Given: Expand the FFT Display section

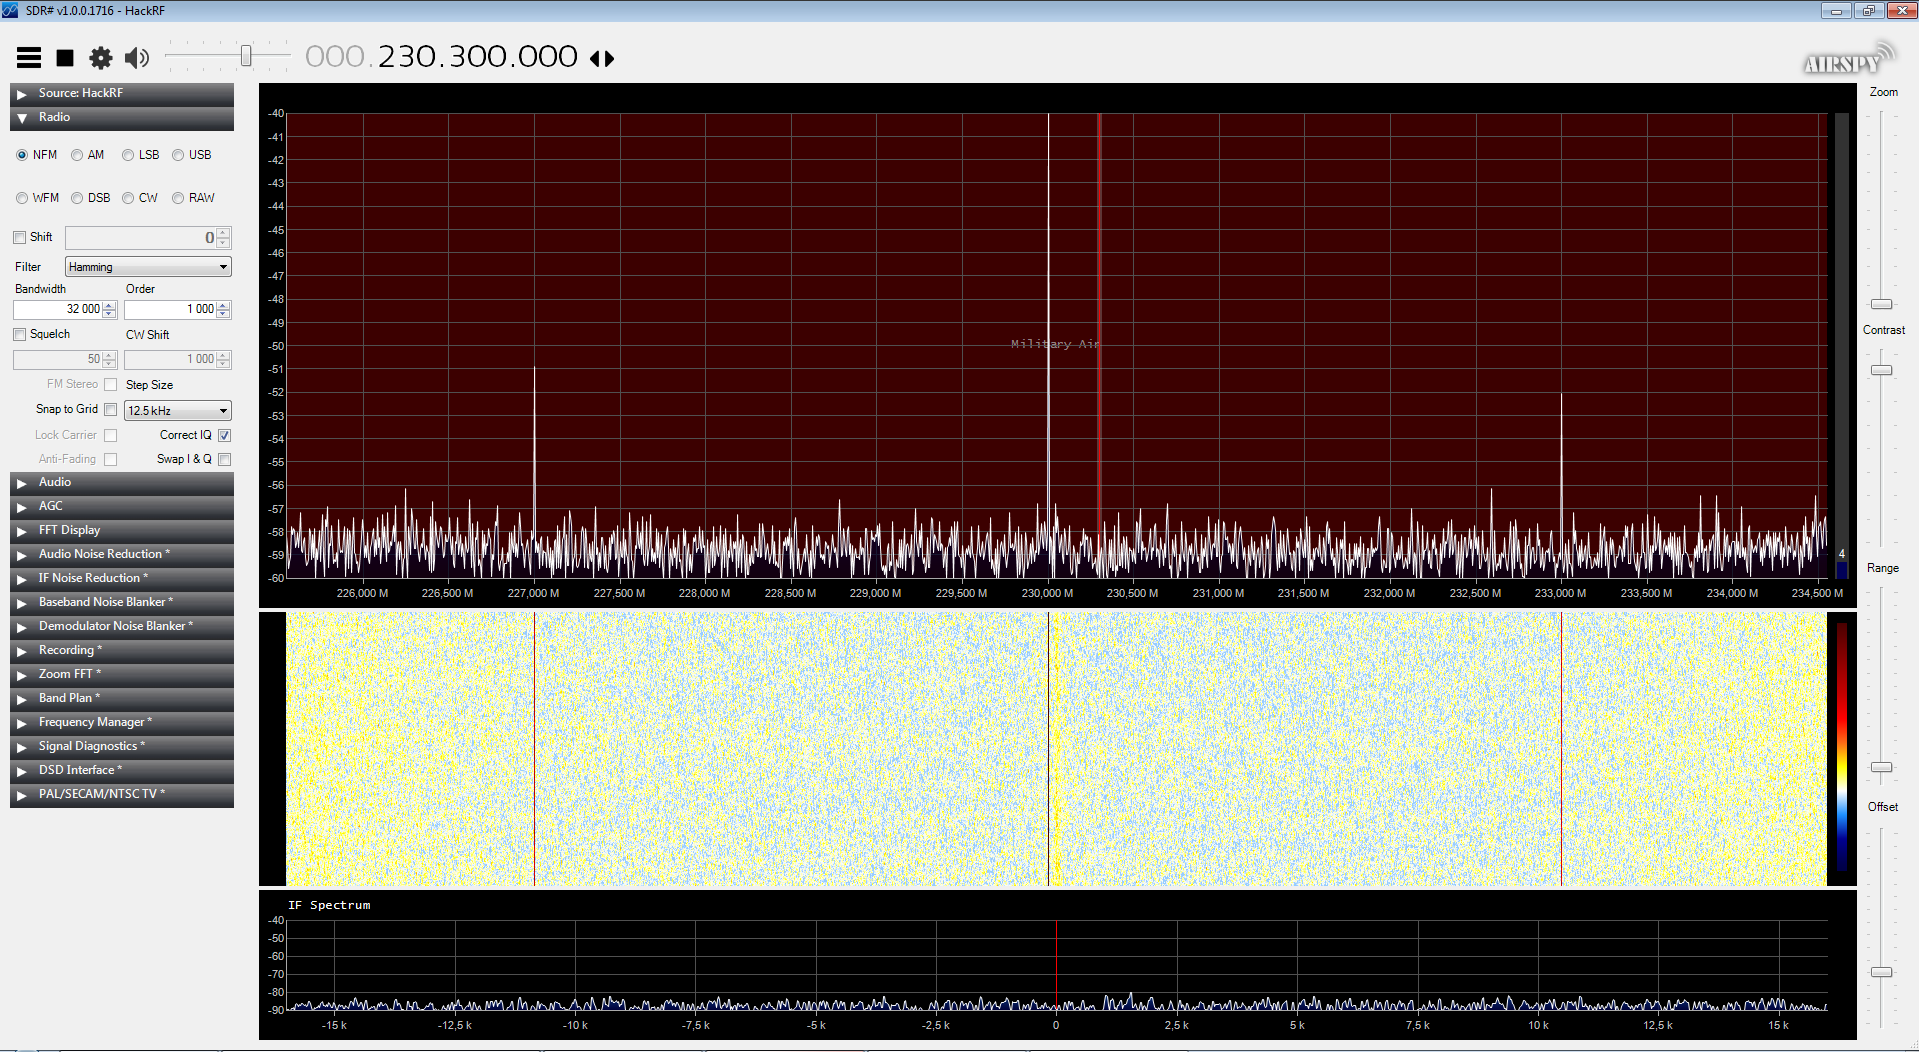Looking at the screenshot, I should pos(22,531).
